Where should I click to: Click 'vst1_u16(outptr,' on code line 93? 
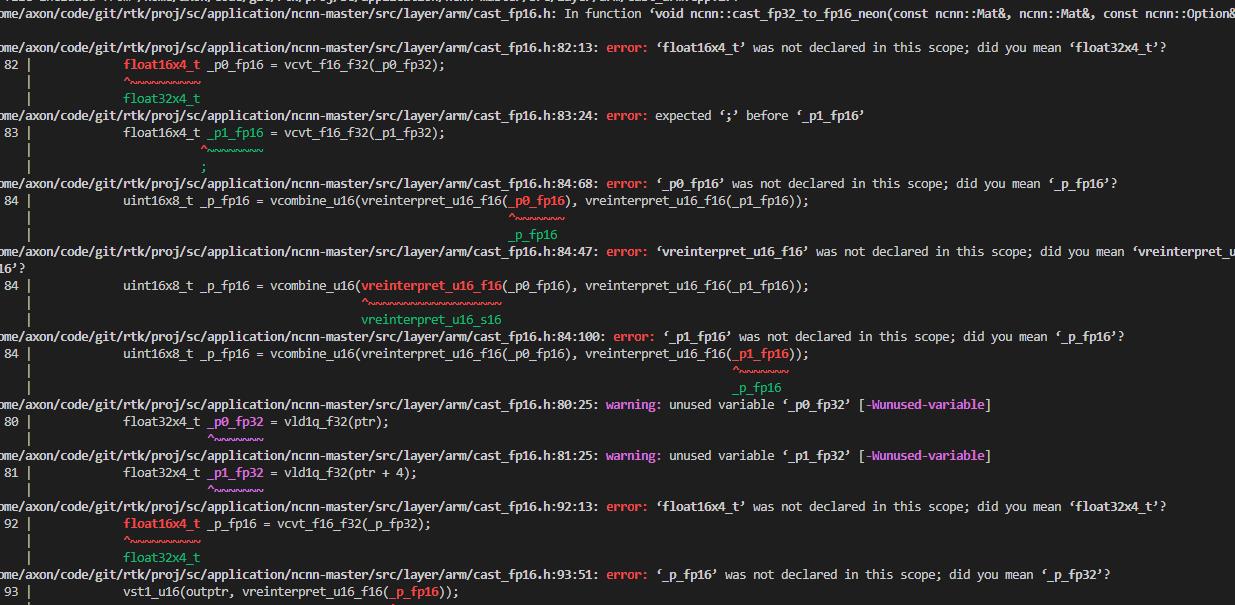pos(179,591)
